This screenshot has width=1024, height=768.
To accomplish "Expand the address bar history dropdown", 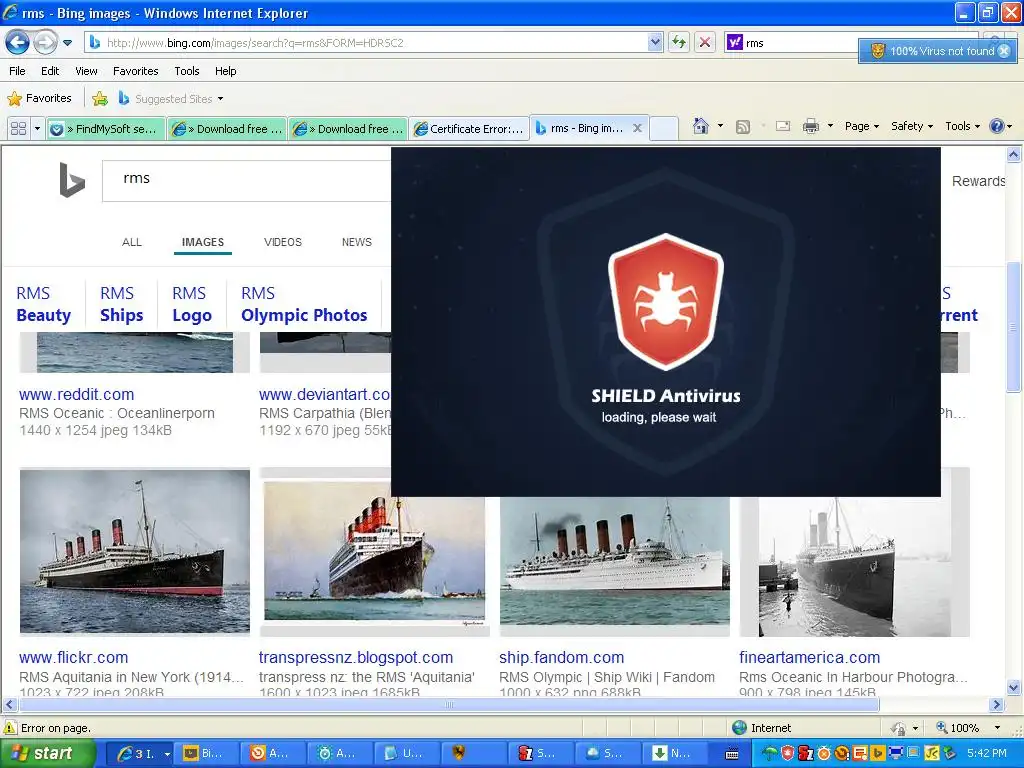I will 655,42.
